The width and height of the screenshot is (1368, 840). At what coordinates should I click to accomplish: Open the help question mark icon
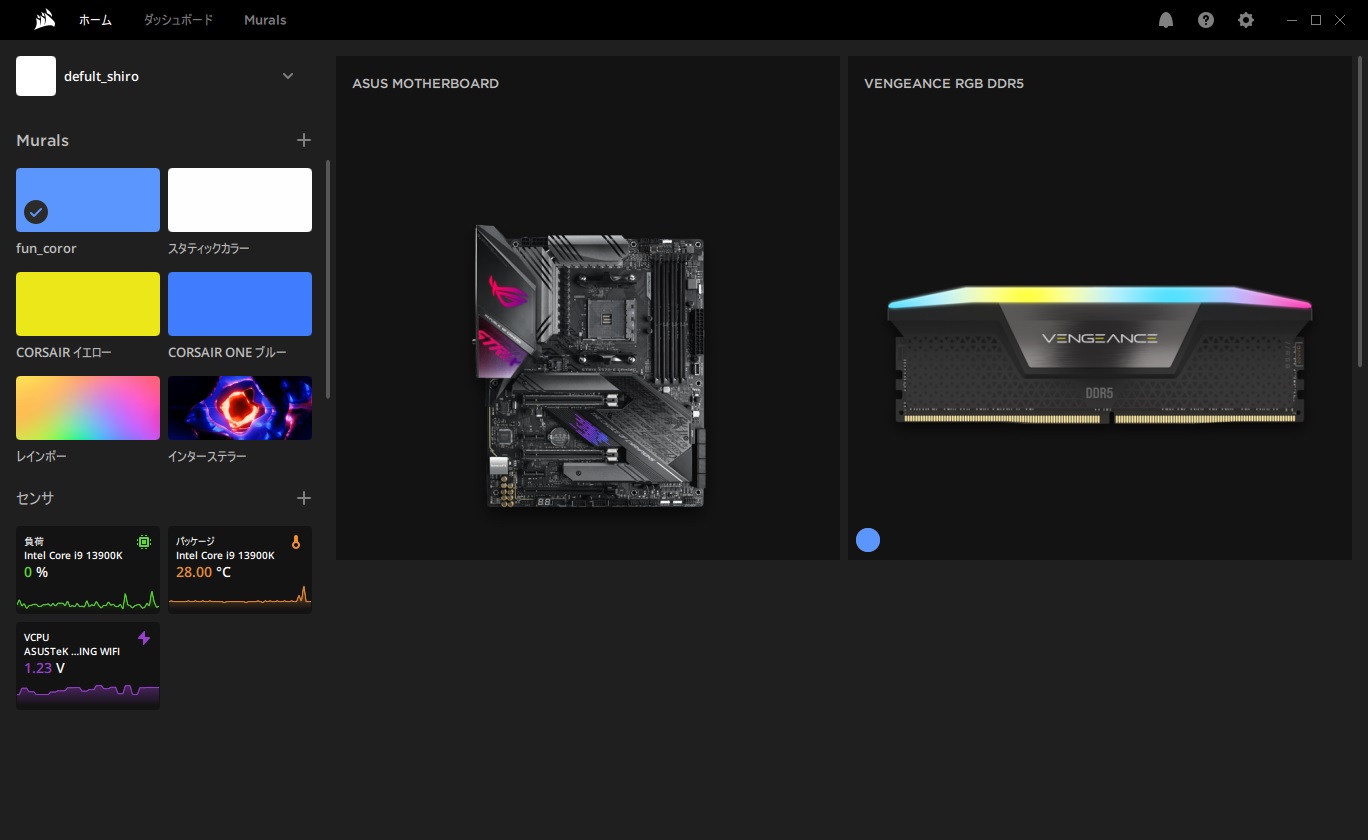click(1206, 20)
